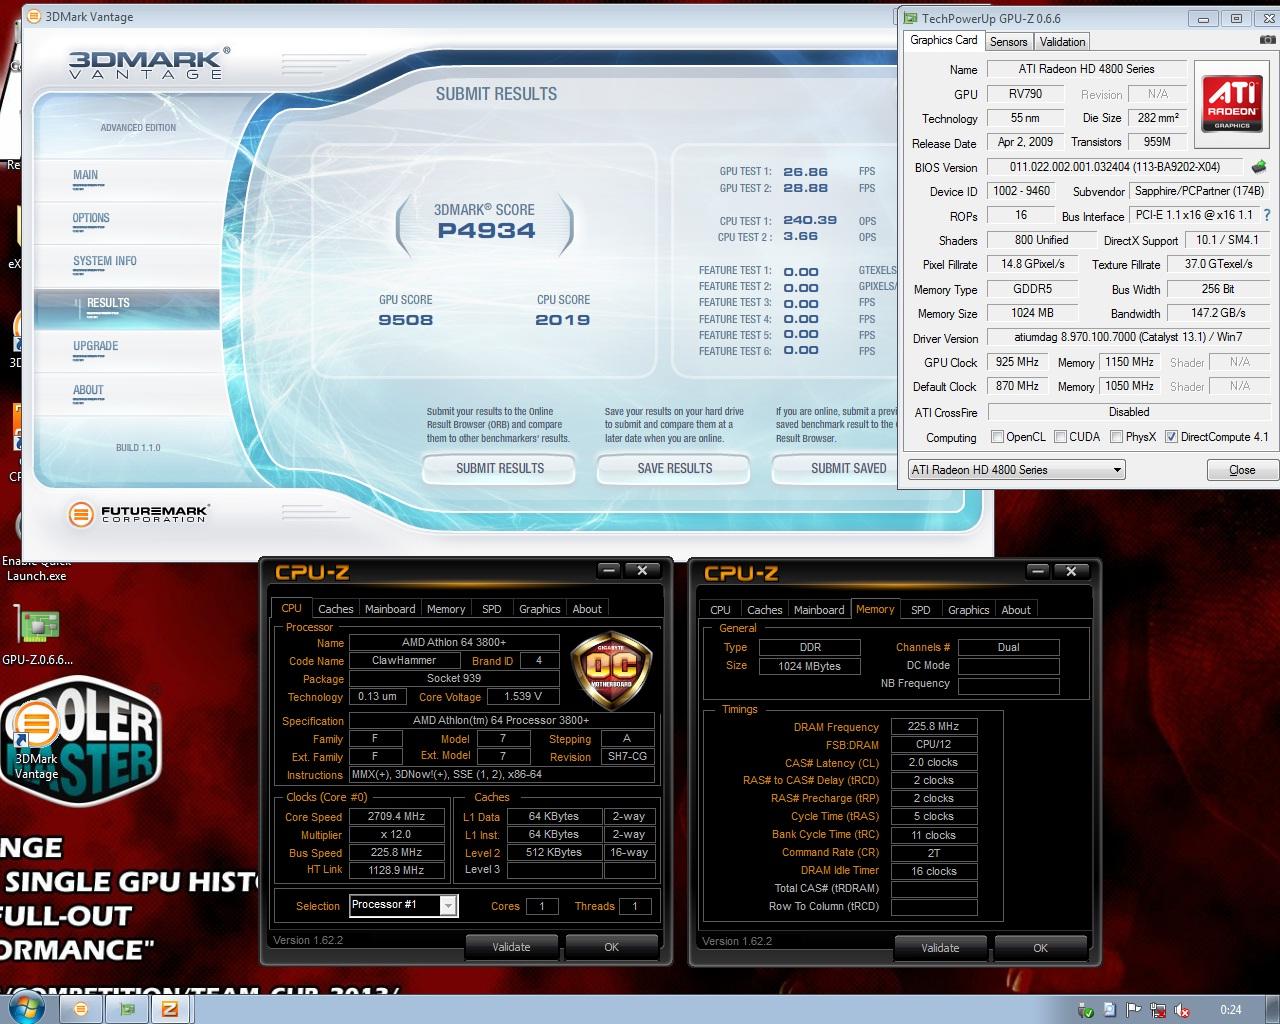This screenshot has width=1280, height=1024.
Task: Click the Futuremark Corporation logo
Action: 138,514
